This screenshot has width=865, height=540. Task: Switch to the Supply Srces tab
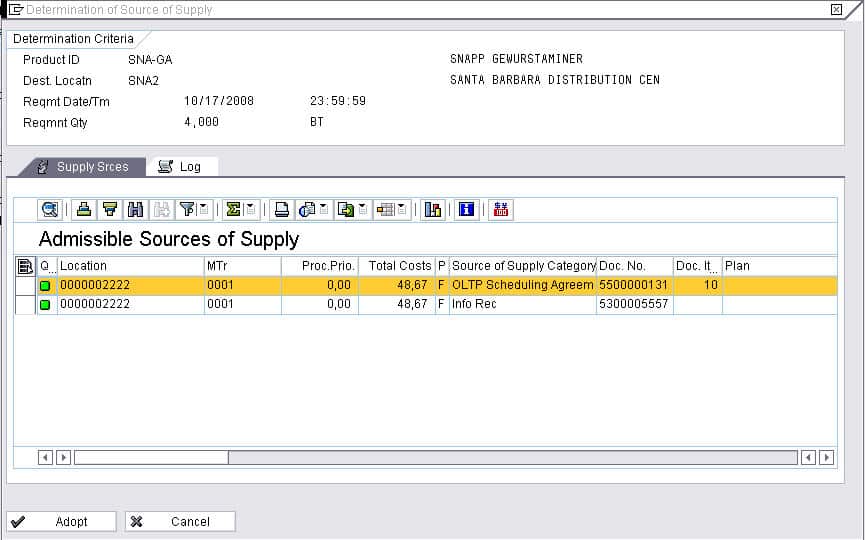point(83,167)
